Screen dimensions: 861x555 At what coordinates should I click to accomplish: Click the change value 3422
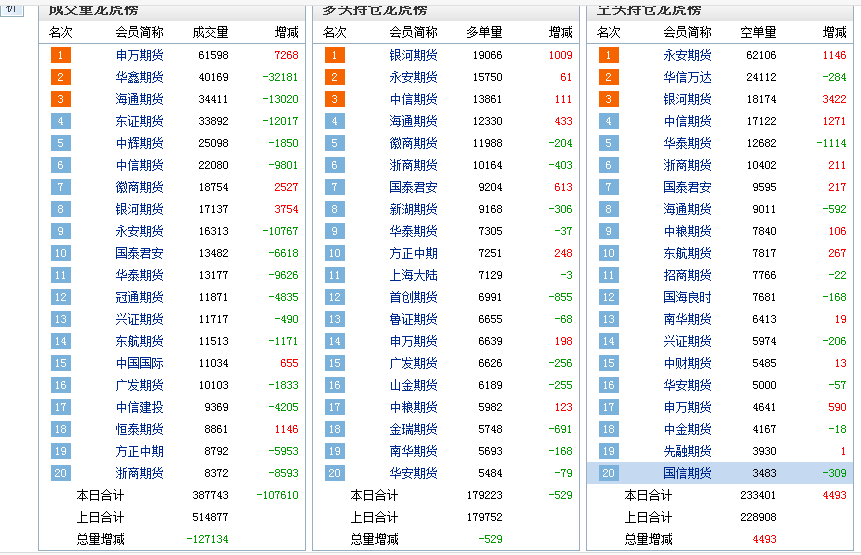pyautogui.click(x=835, y=99)
